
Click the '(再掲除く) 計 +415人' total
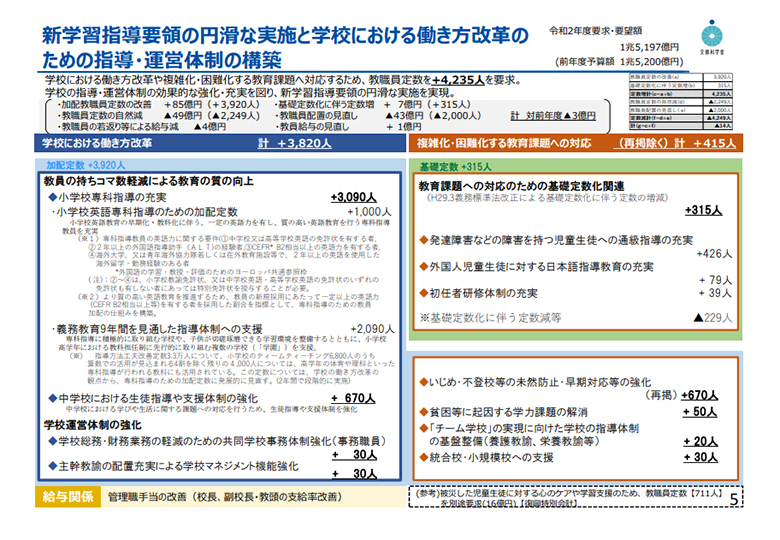pos(674,143)
